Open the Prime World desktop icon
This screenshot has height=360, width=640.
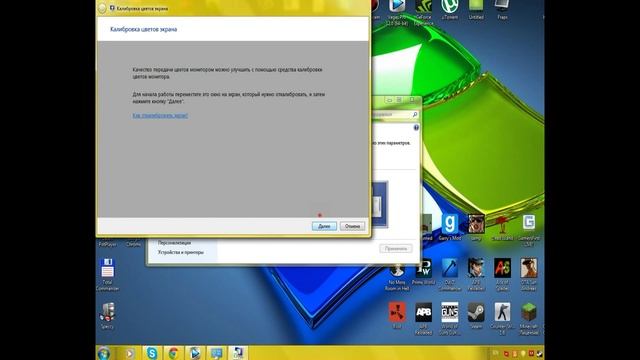tap(423, 271)
